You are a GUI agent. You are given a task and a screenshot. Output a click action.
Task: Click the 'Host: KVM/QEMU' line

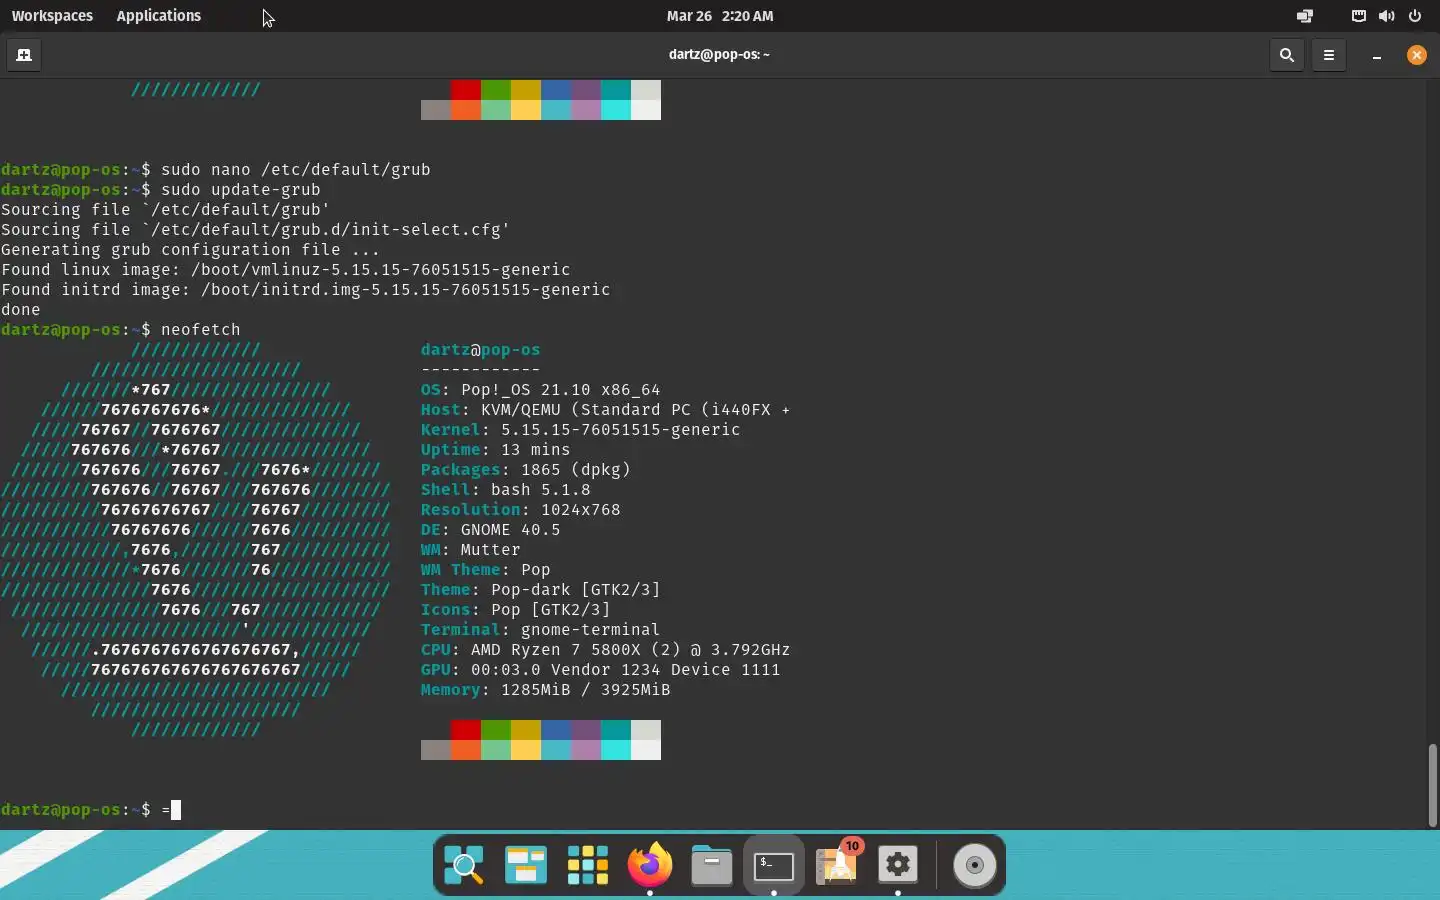point(606,410)
